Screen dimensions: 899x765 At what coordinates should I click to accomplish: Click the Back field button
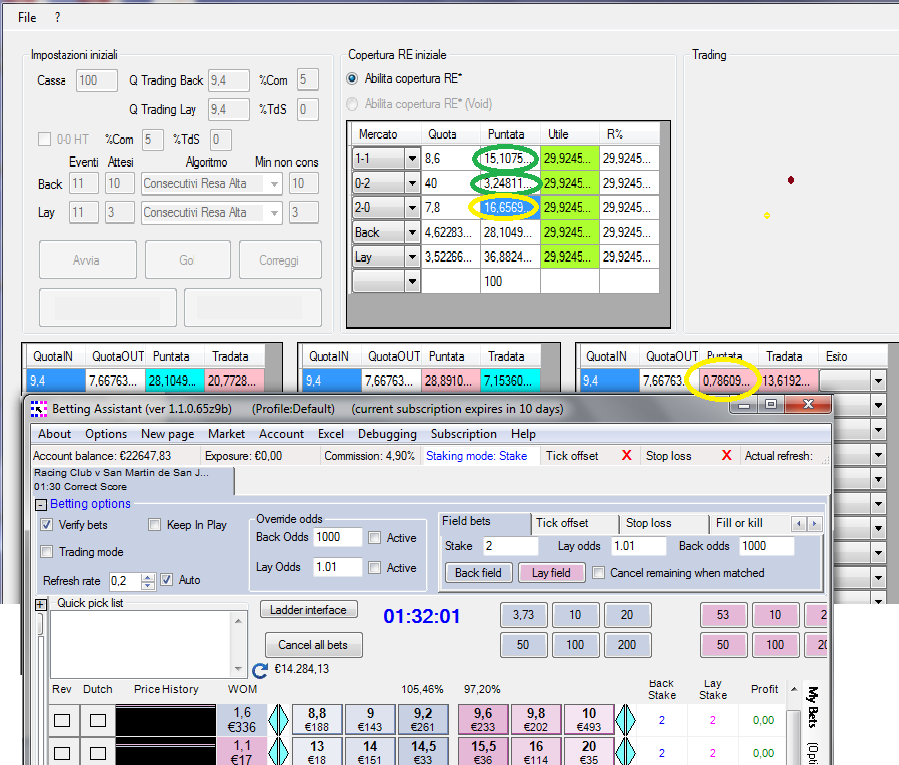point(479,573)
